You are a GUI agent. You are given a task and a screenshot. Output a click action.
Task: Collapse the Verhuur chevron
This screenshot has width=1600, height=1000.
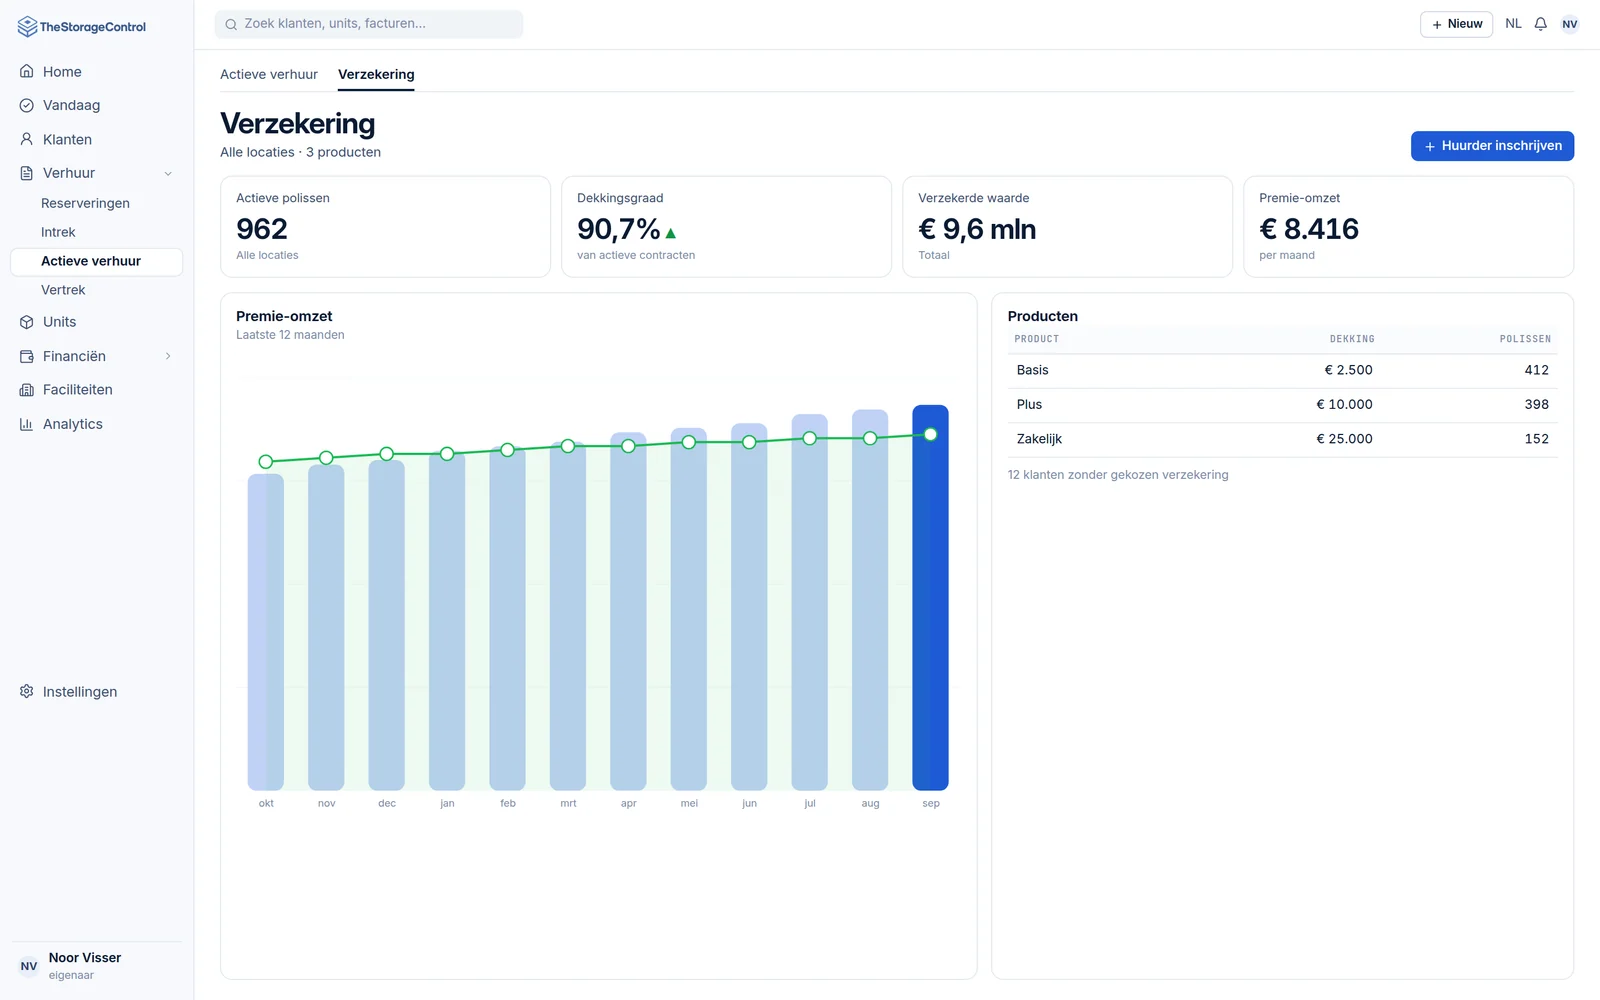pyautogui.click(x=168, y=173)
